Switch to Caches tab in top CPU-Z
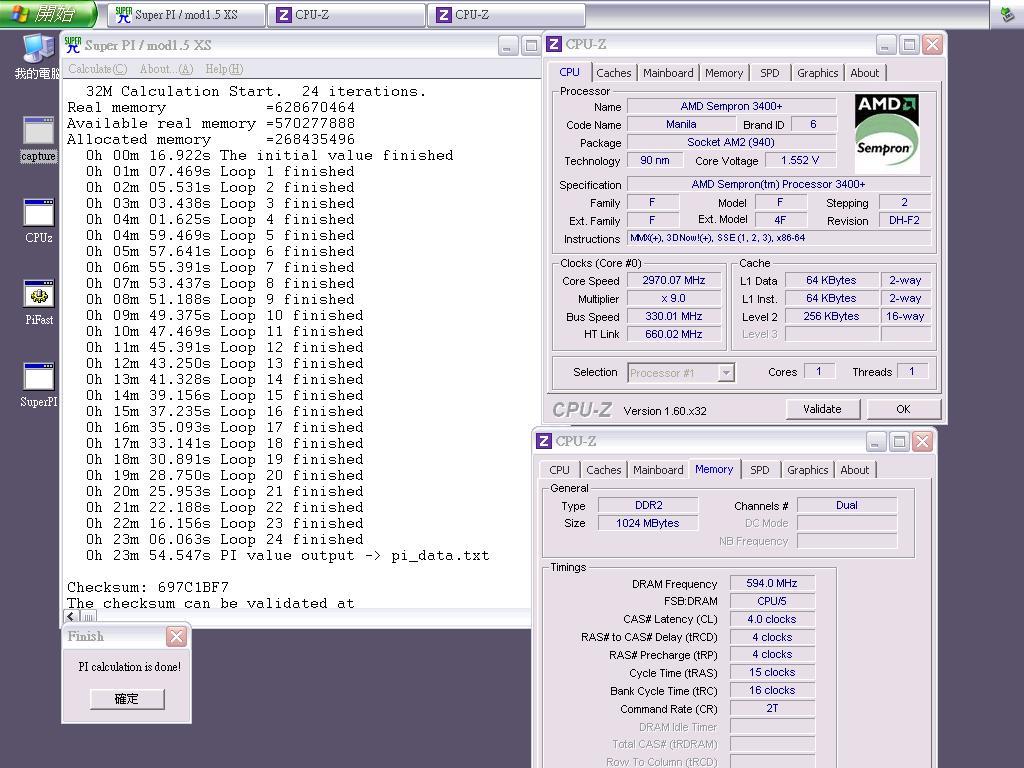Viewport: 1024px width, 768px height. tap(613, 73)
